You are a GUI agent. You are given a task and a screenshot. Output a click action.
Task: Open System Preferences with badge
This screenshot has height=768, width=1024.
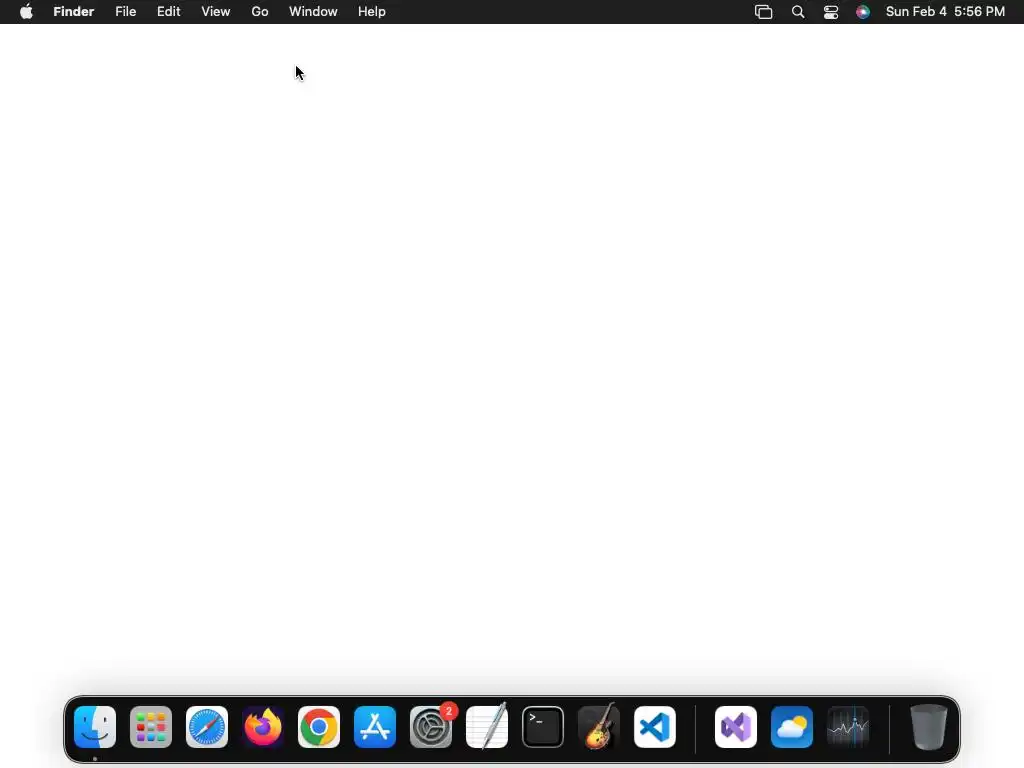click(x=431, y=727)
